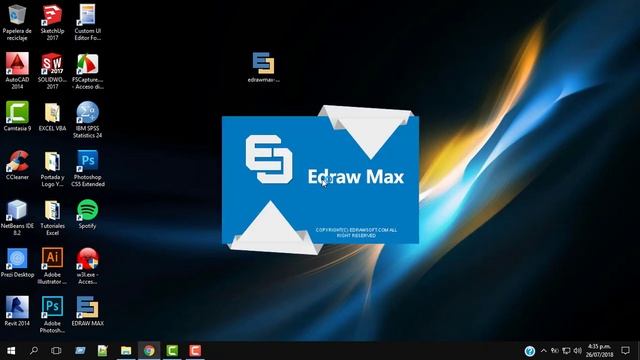640x360 pixels.
Task: Launch Spotify from the desktop
Action: pyautogui.click(x=87, y=214)
